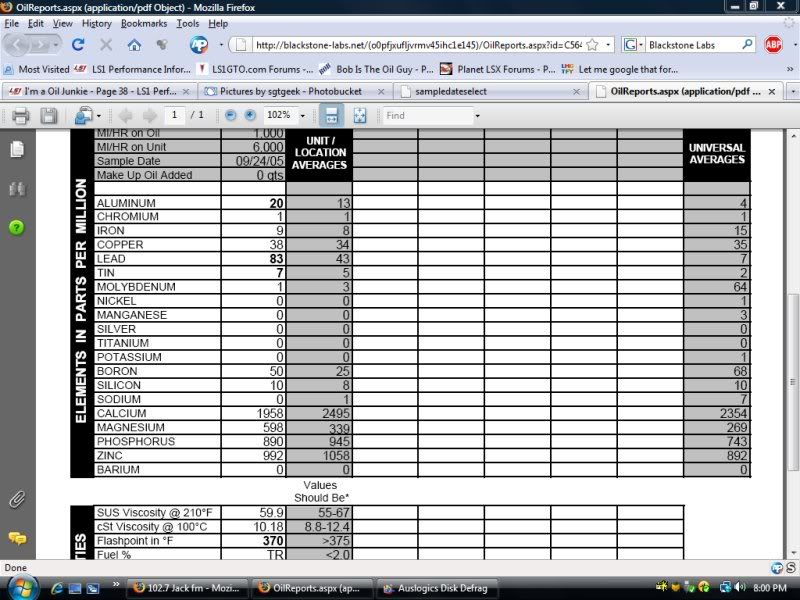Click the back navigation arrow

coord(17,45)
